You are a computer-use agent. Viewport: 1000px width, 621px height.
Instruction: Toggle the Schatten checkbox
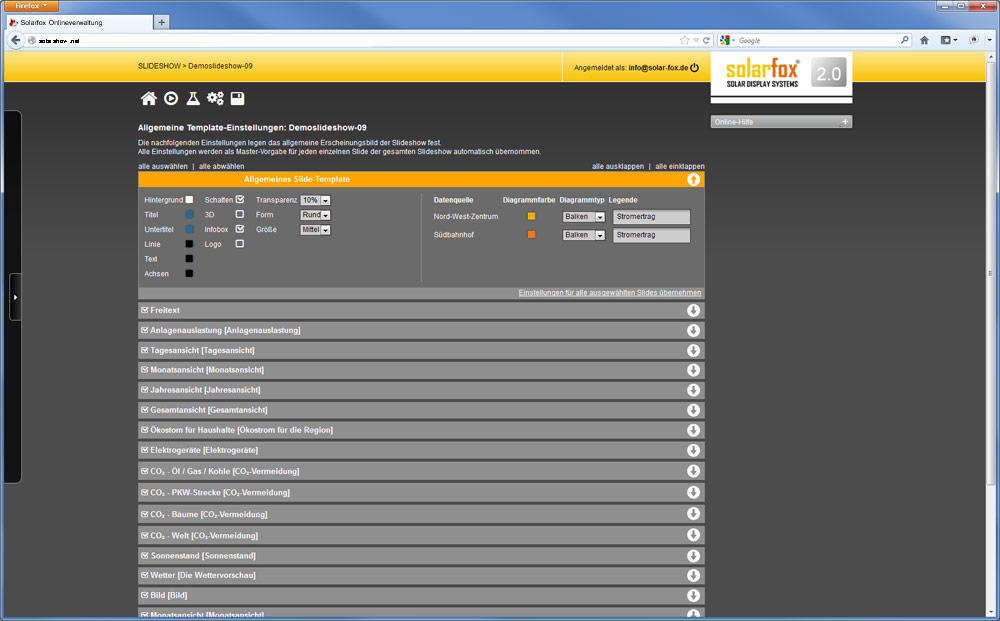click(240, 200)
